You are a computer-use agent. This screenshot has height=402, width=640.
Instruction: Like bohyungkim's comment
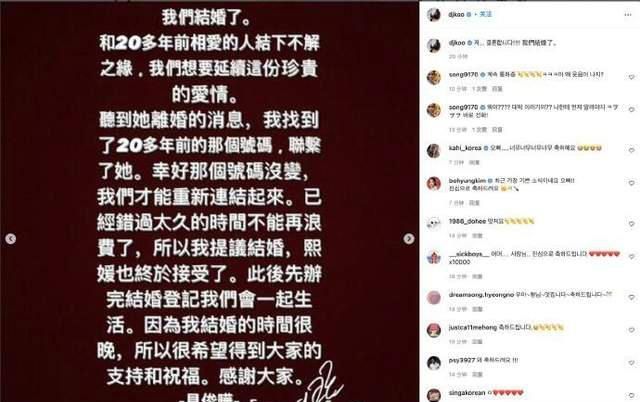pyautogui.click(x=631, y=183)
